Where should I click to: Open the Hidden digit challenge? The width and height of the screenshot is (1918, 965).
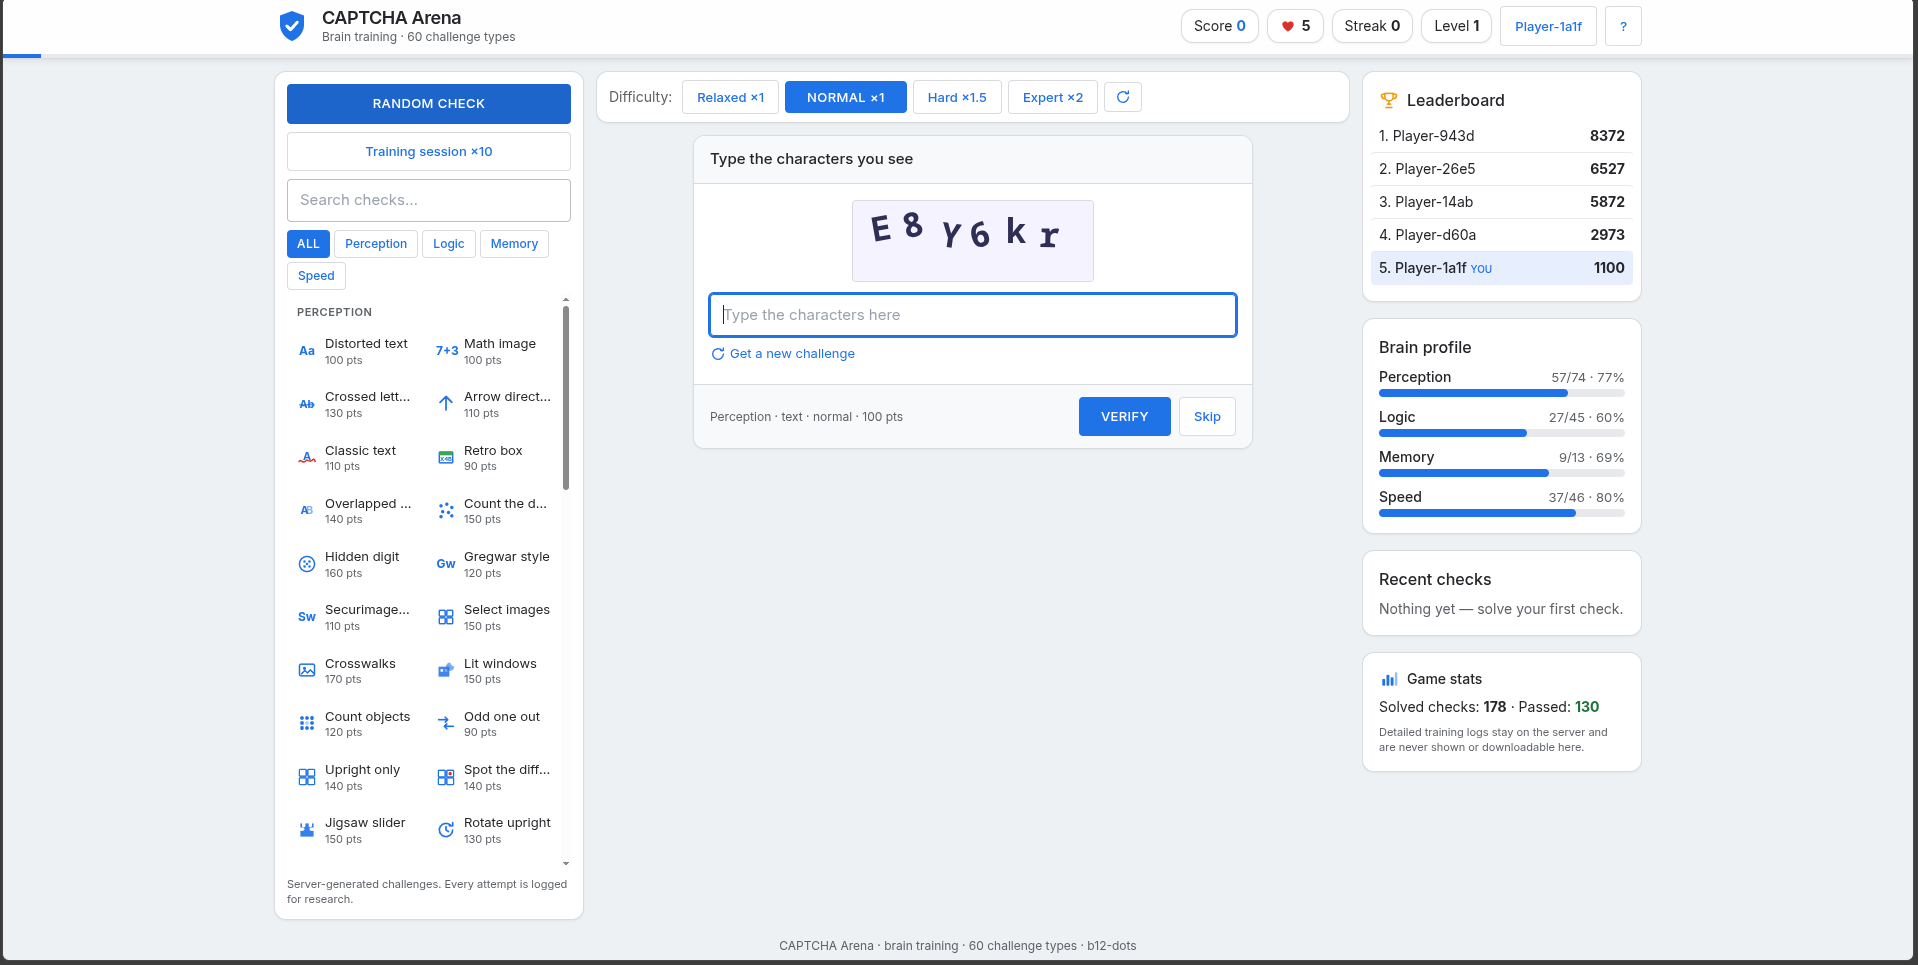tap(356, 564)
